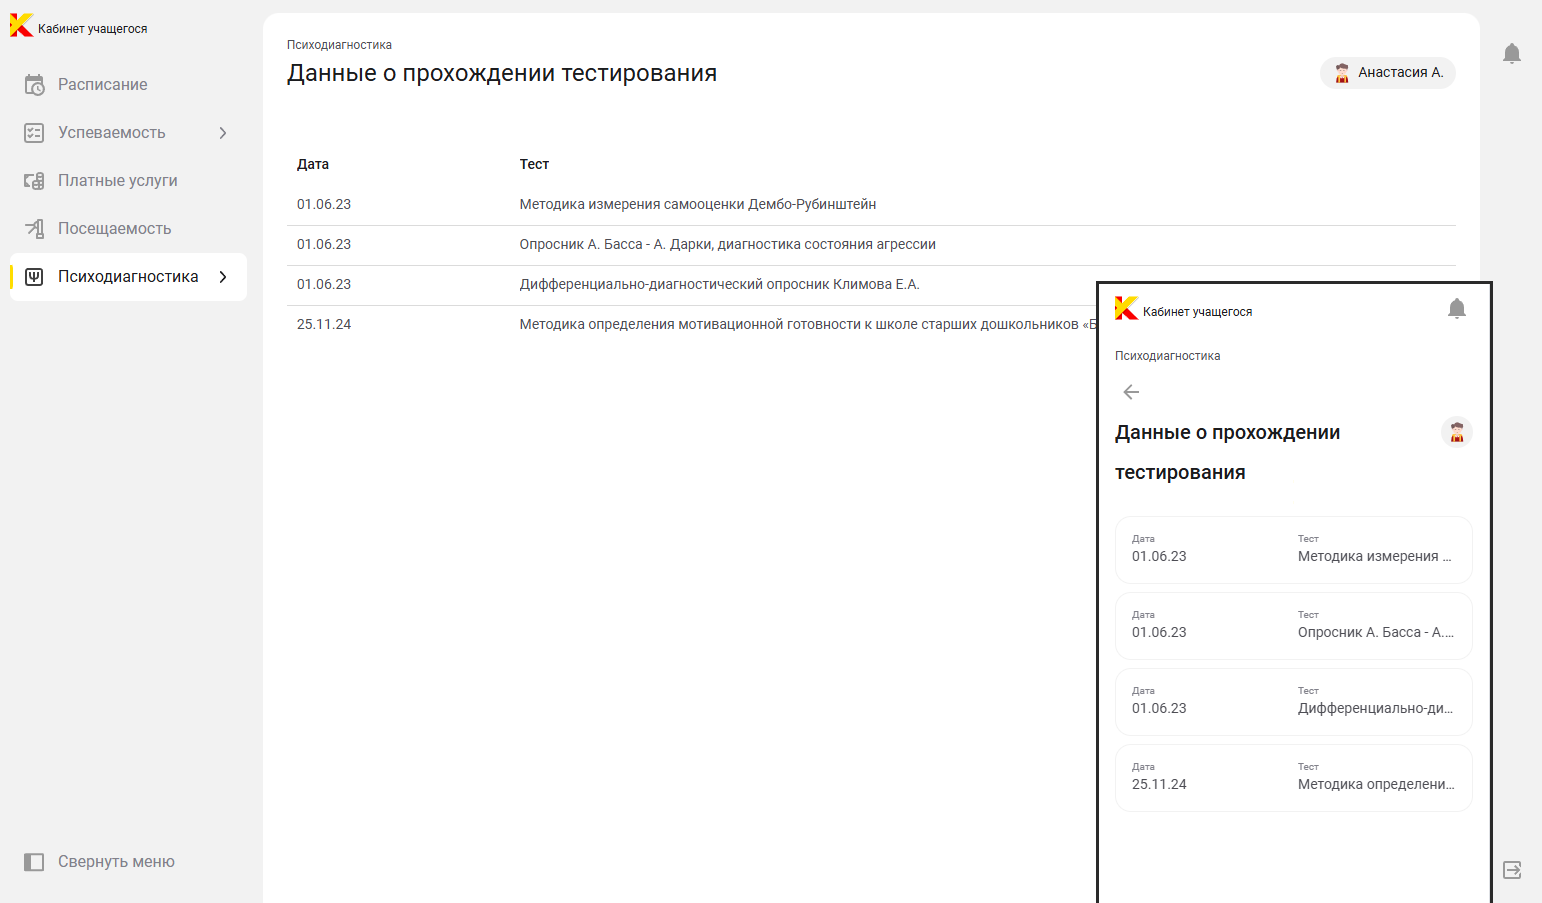Click the Расписание calendar icon in sidebar
The height and width of the screenshot is (903, 1542).
point(34,85)
